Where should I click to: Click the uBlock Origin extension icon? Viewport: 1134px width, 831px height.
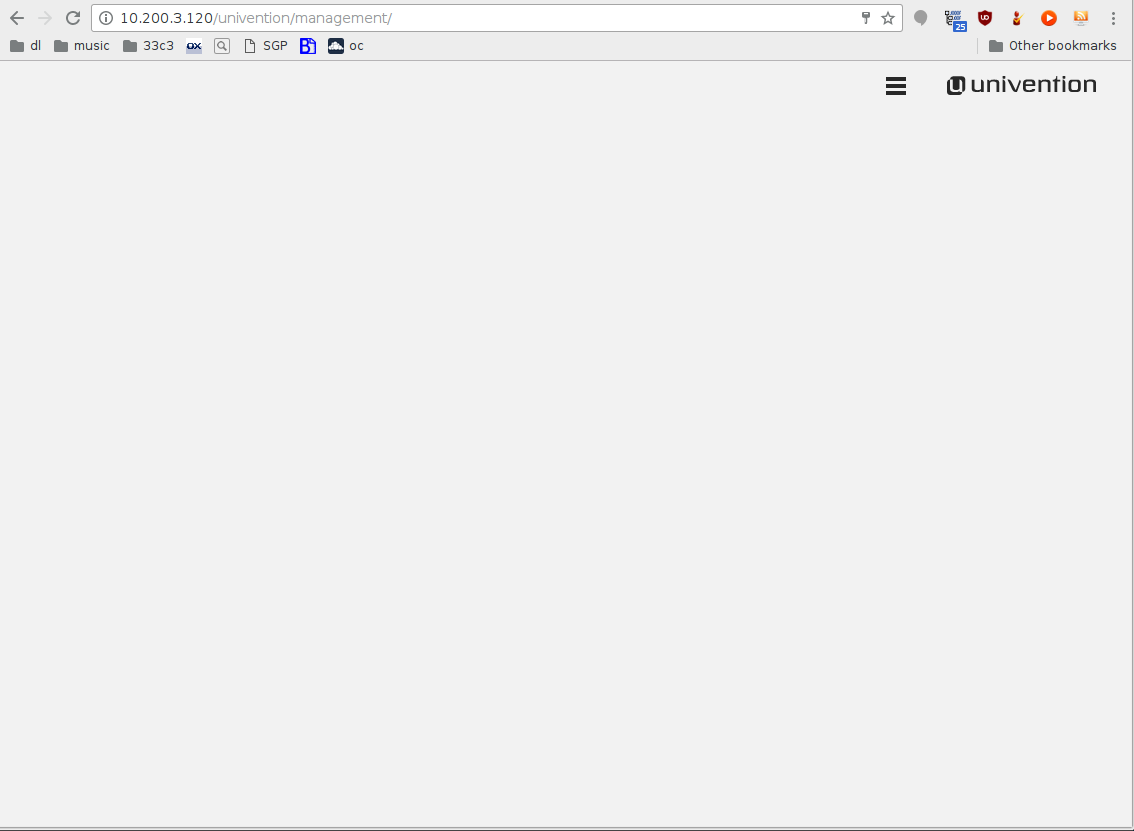click(985, 18)
